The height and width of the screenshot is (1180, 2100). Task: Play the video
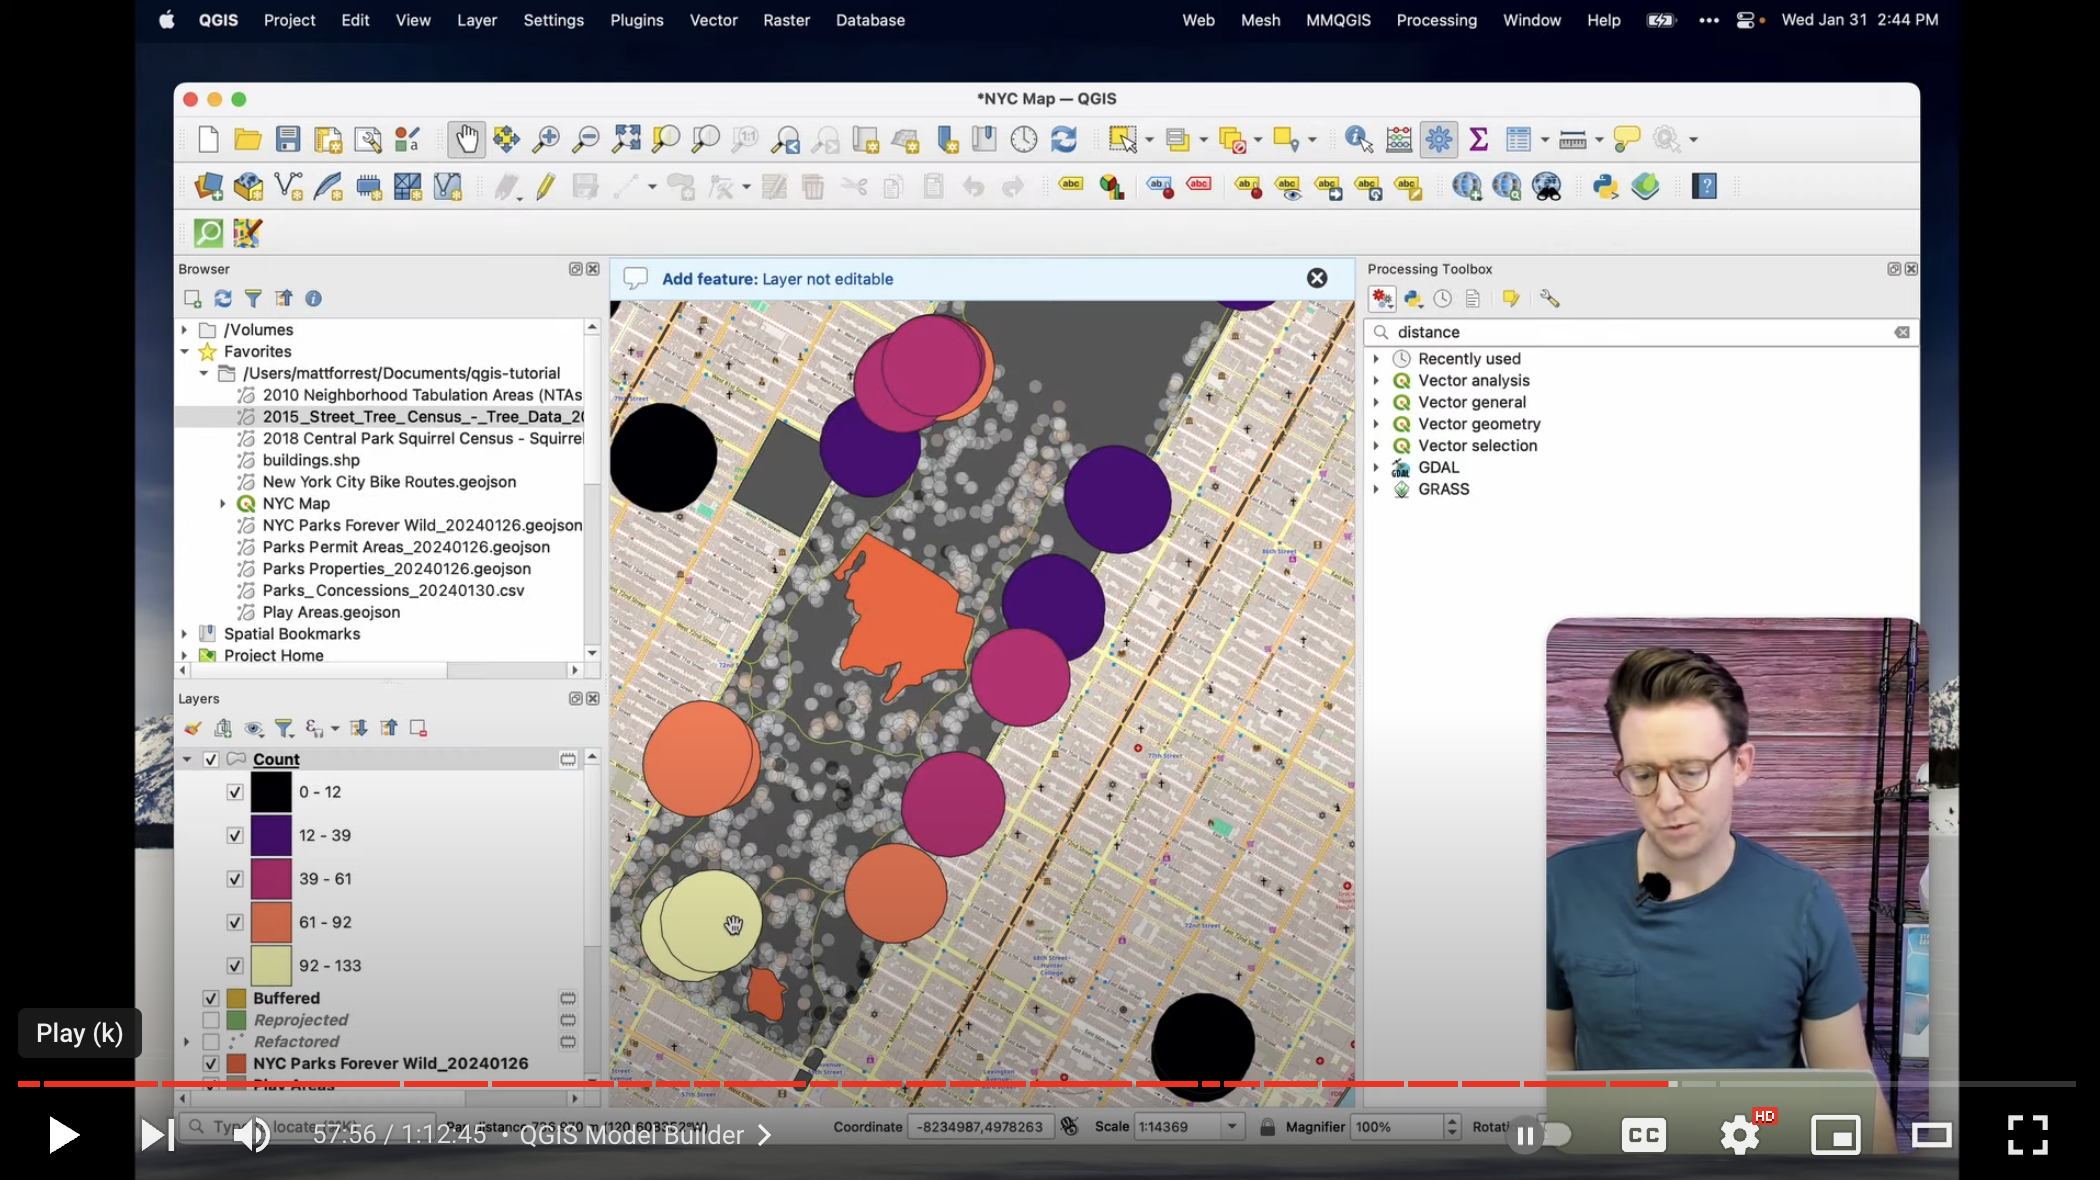[x=64, y=1135]
